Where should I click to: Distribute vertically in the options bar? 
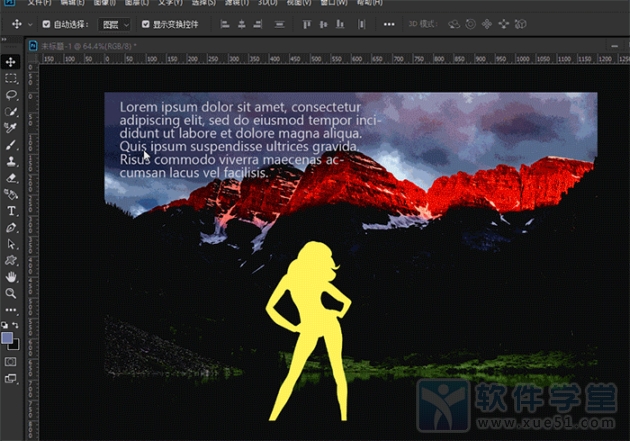coord(279,24)
